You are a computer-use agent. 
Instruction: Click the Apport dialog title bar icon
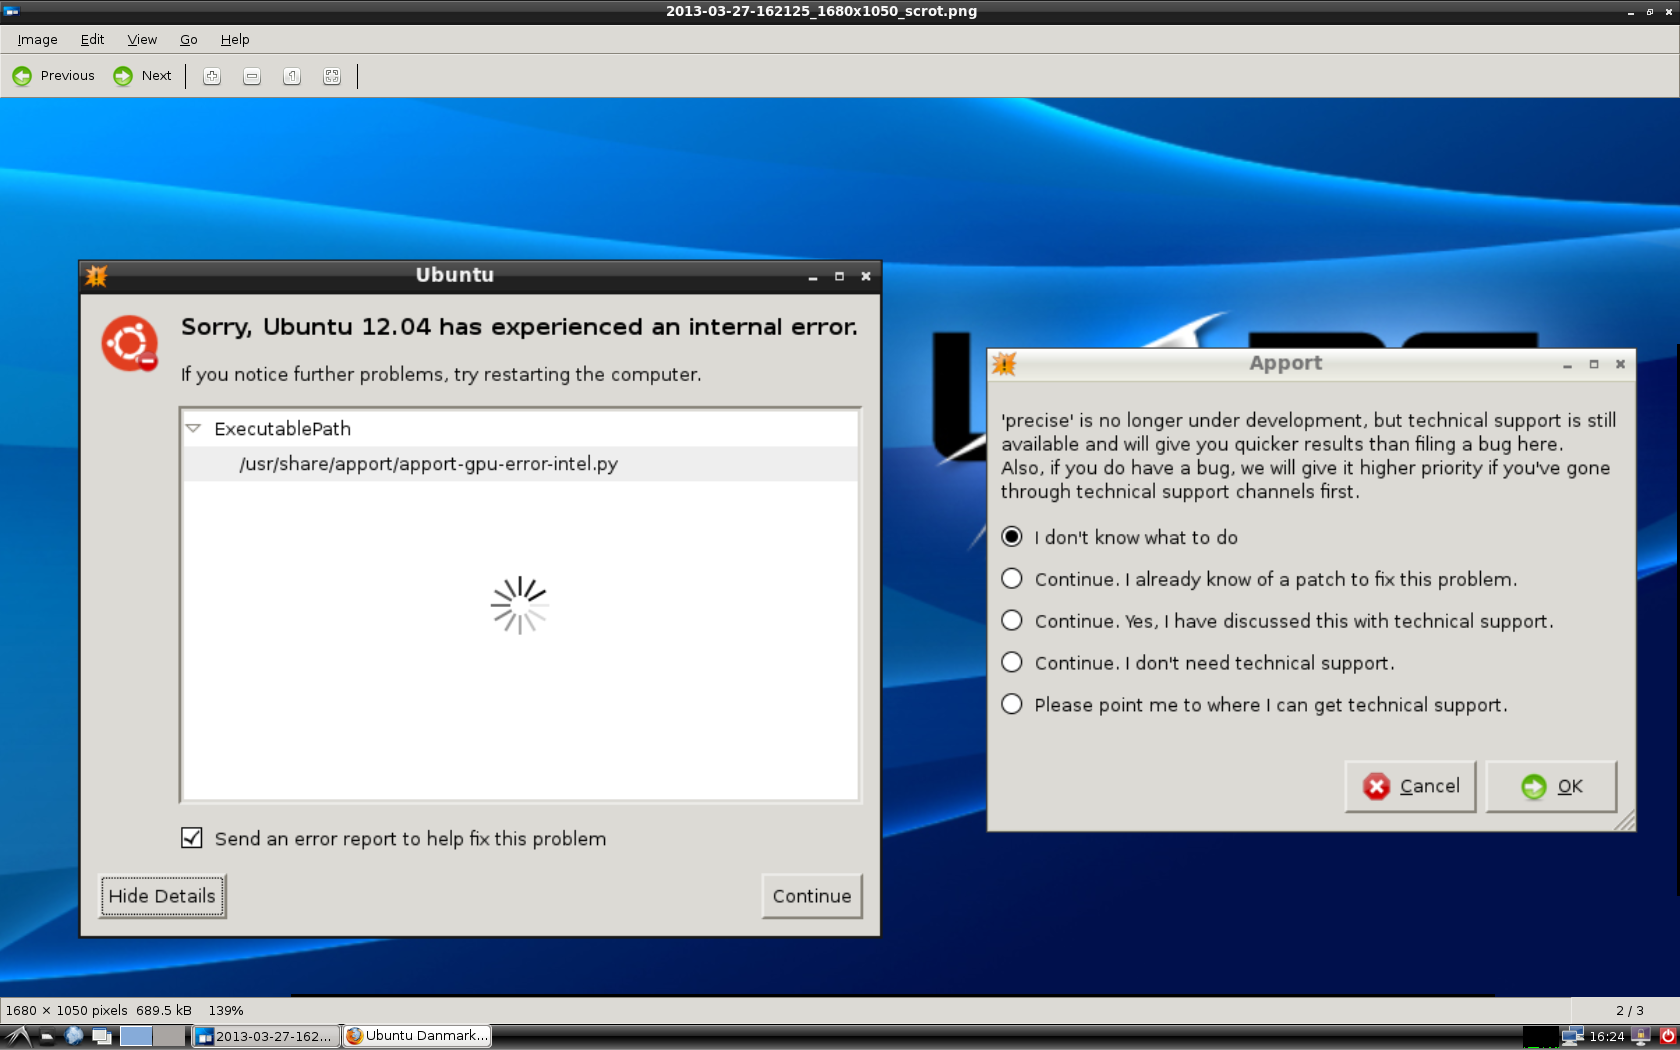tap(1004, 364)
